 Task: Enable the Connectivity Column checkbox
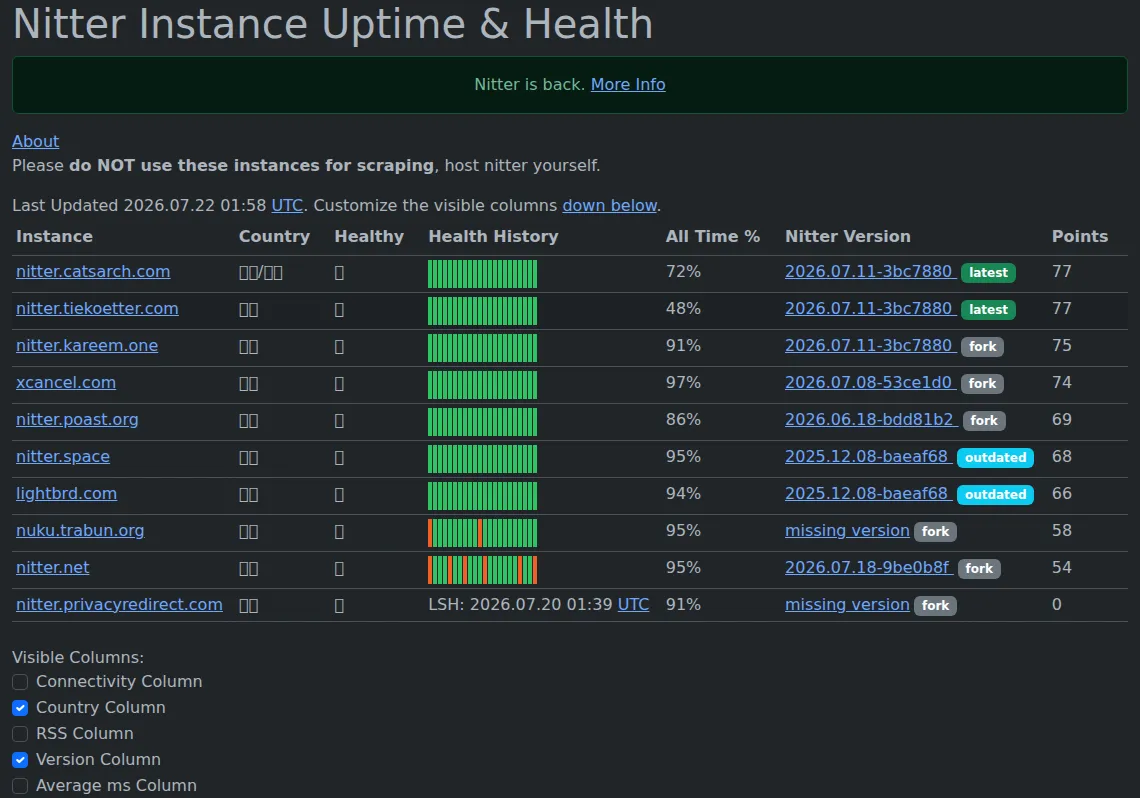(20, 682)
